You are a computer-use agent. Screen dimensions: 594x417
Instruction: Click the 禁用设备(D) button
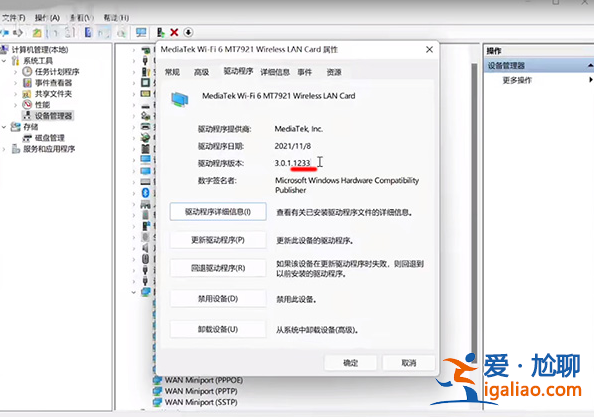pyautogui.click(x=218, y=299)
